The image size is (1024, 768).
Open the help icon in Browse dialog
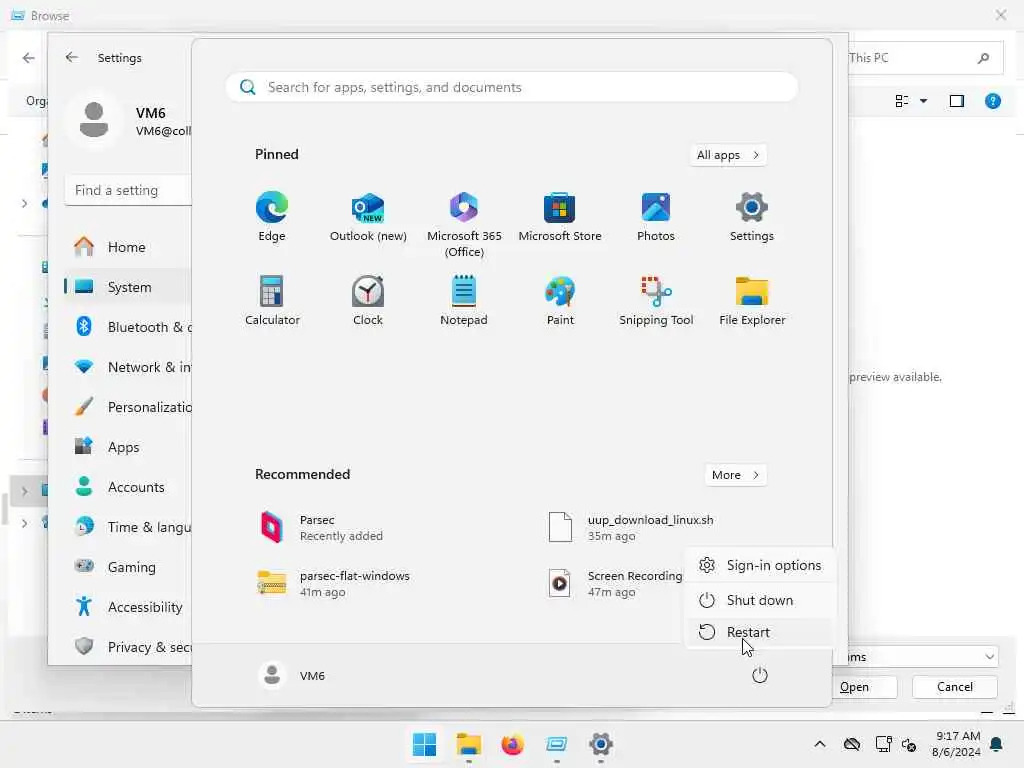tap(993, 101)
